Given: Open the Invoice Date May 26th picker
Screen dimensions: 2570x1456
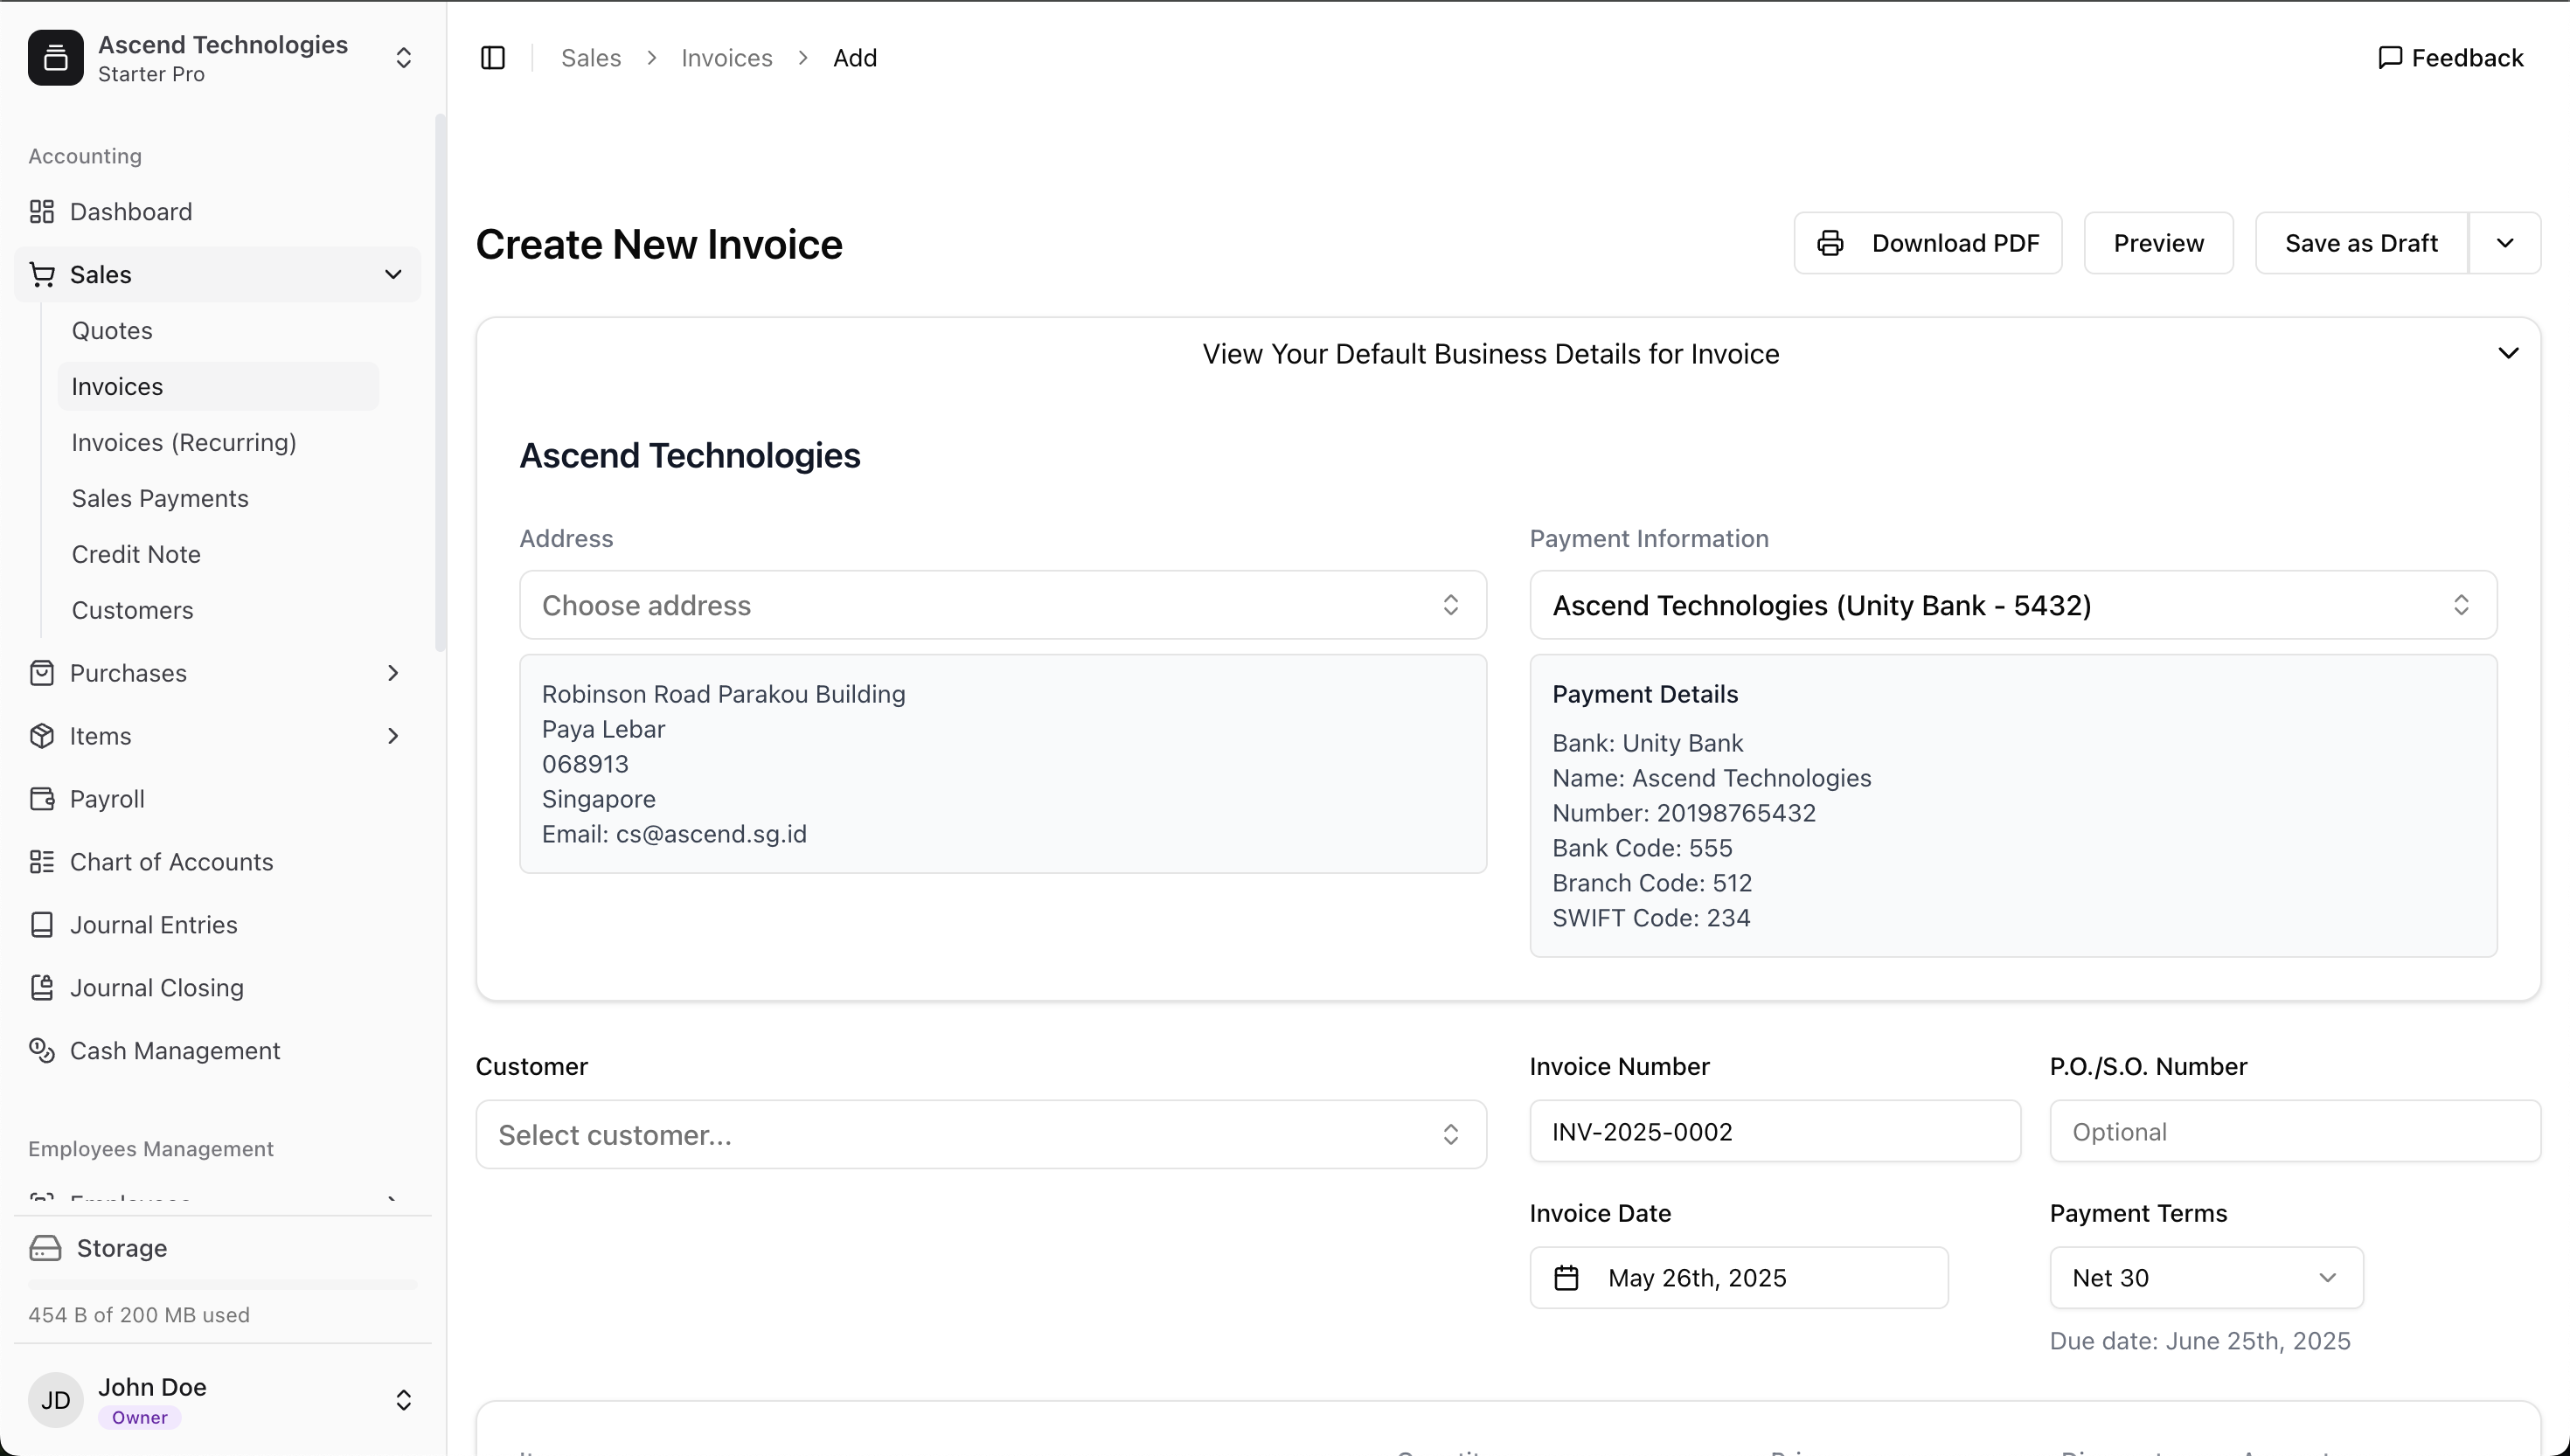Looking at the screenshot, I should tap(1739, 1278).
